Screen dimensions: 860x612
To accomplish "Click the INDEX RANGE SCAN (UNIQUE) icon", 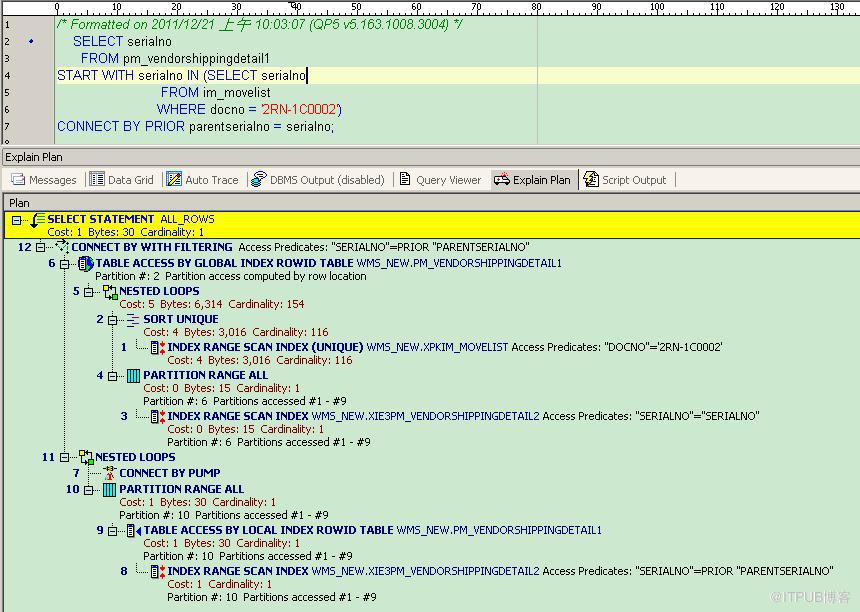I will point(157,348).
